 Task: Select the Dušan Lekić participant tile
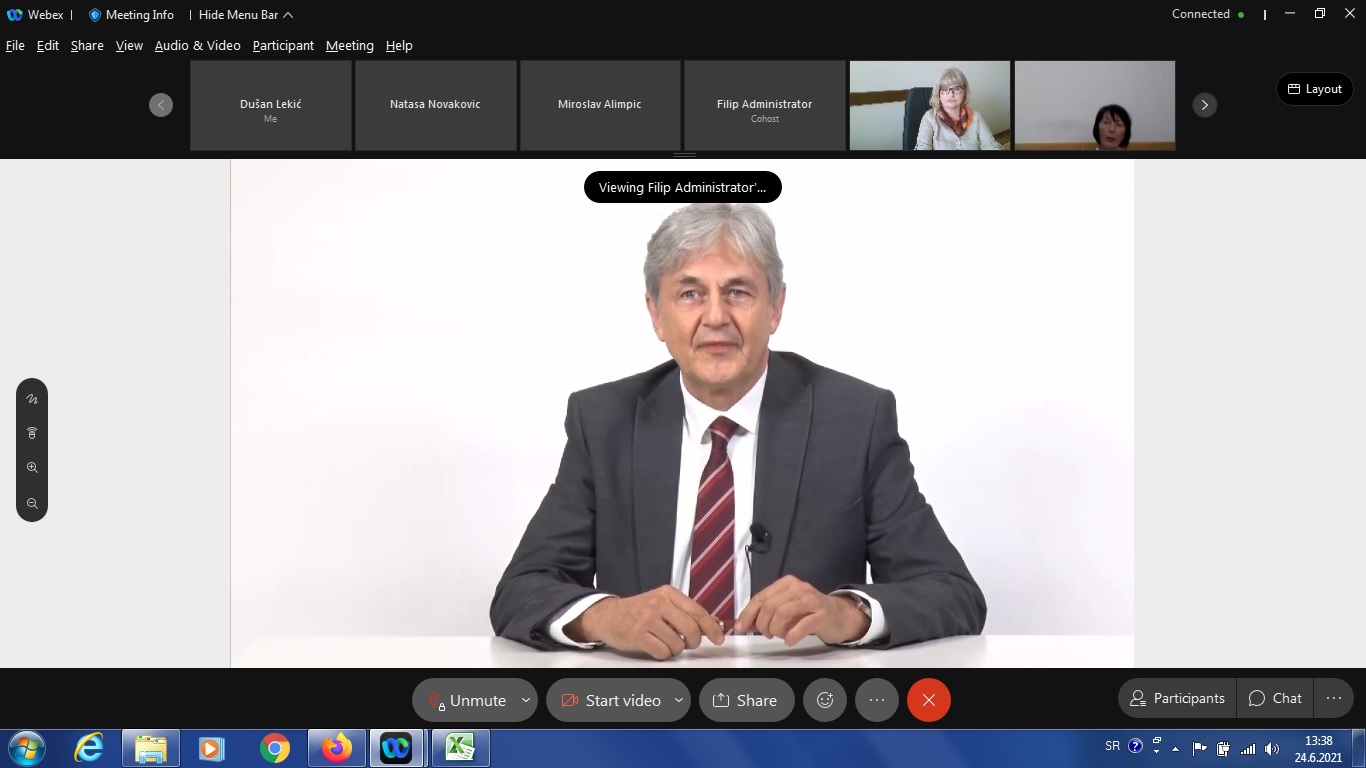271,105
